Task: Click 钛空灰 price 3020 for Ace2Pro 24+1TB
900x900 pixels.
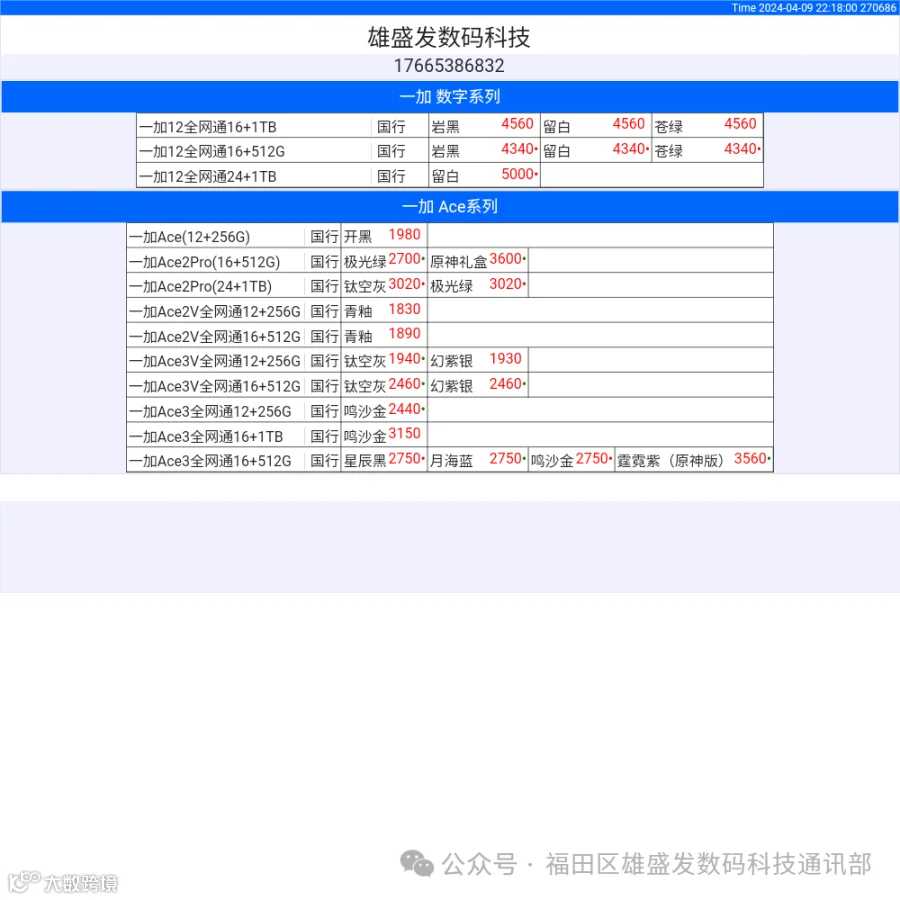Action: [405, 285]
